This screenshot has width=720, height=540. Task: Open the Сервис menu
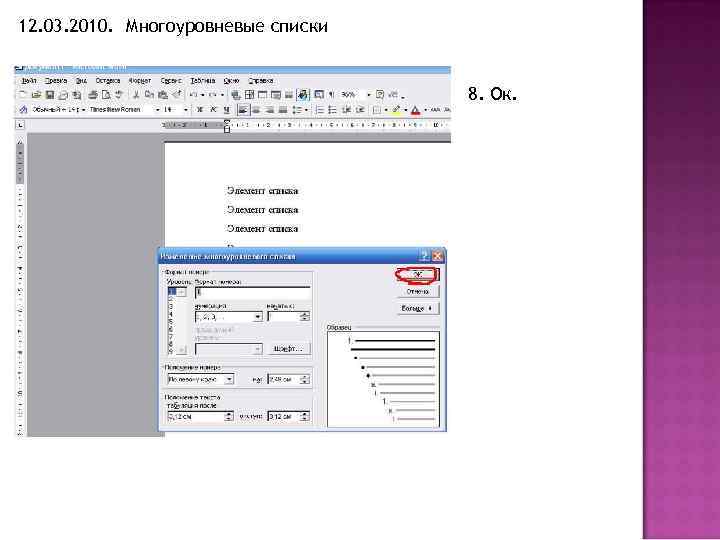point(171,80)
